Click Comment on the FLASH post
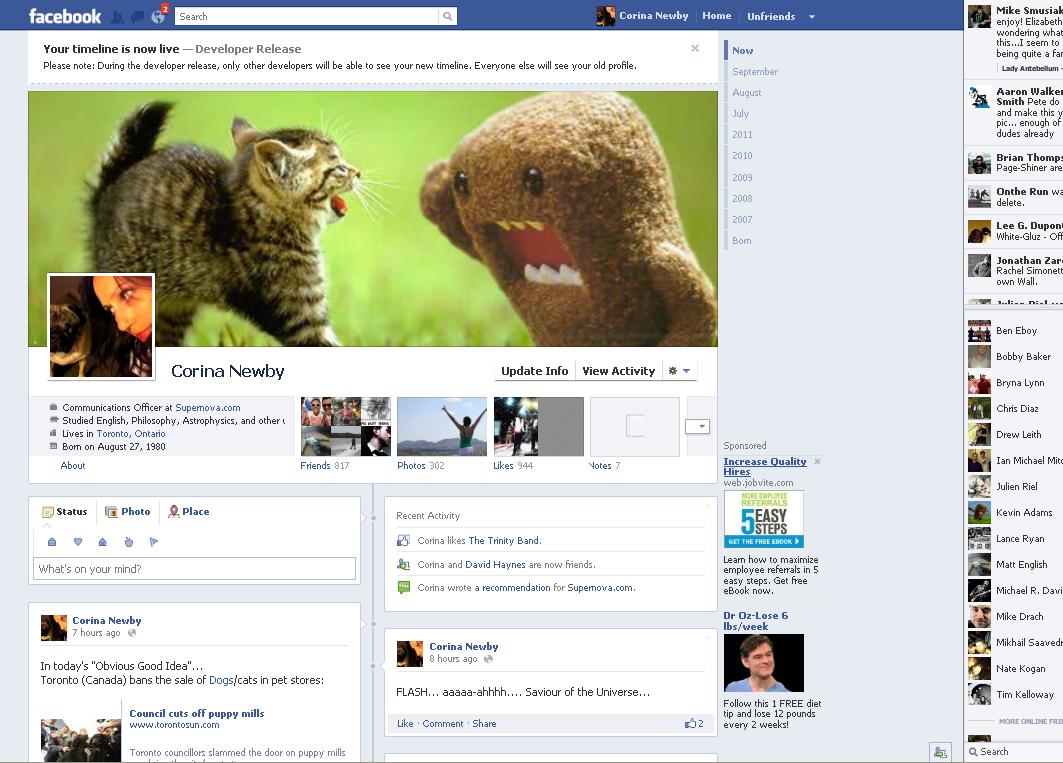 click(x=443, y=724)
